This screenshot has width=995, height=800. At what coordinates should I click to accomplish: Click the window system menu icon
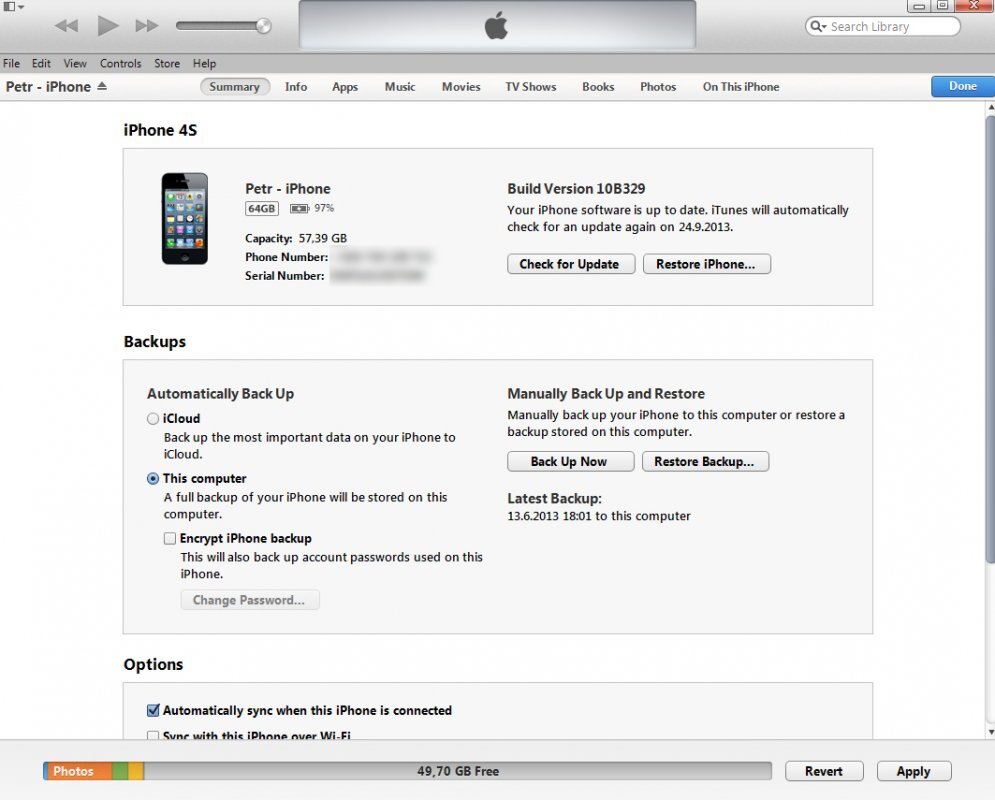(x=10, y=6)
